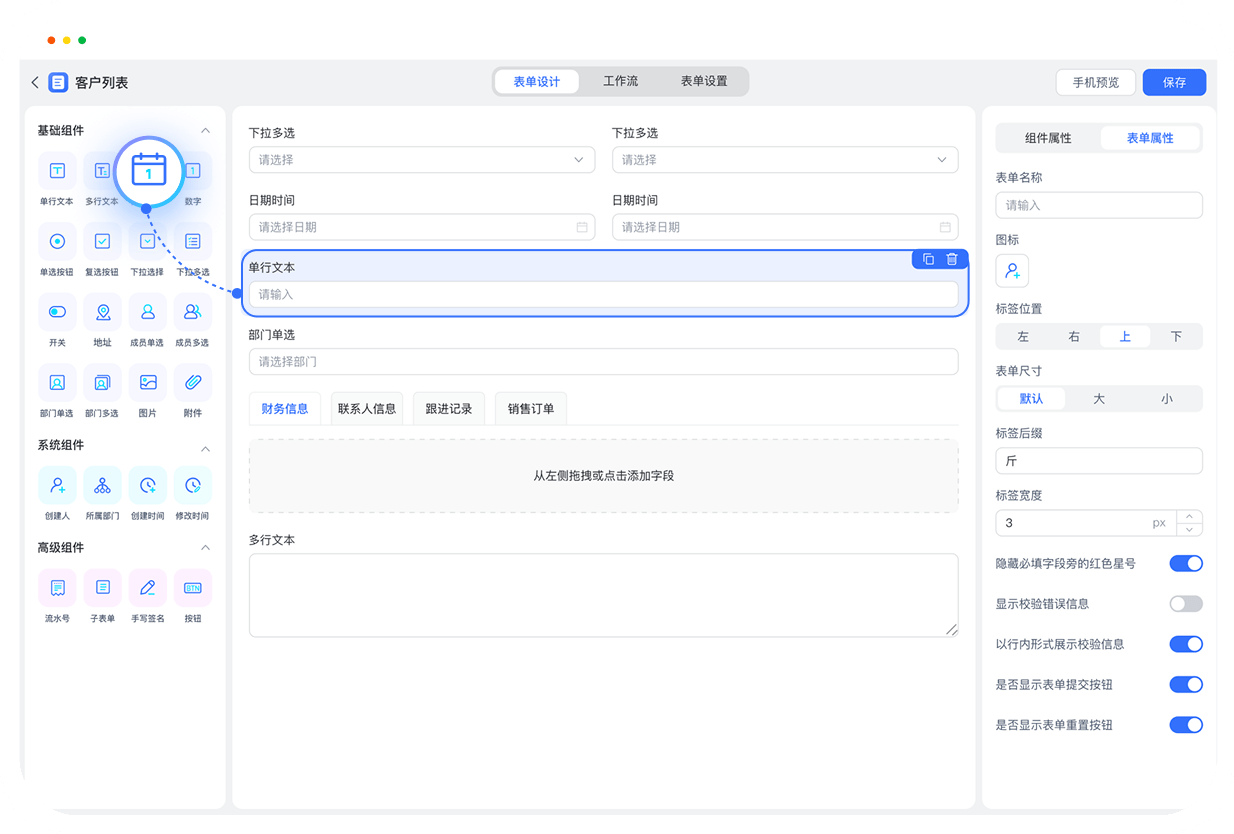This screenshot has height=834, width=1234.
Task: Duplicate the 单行文本 field using the copy icon
Action: [x=926, y=258]
